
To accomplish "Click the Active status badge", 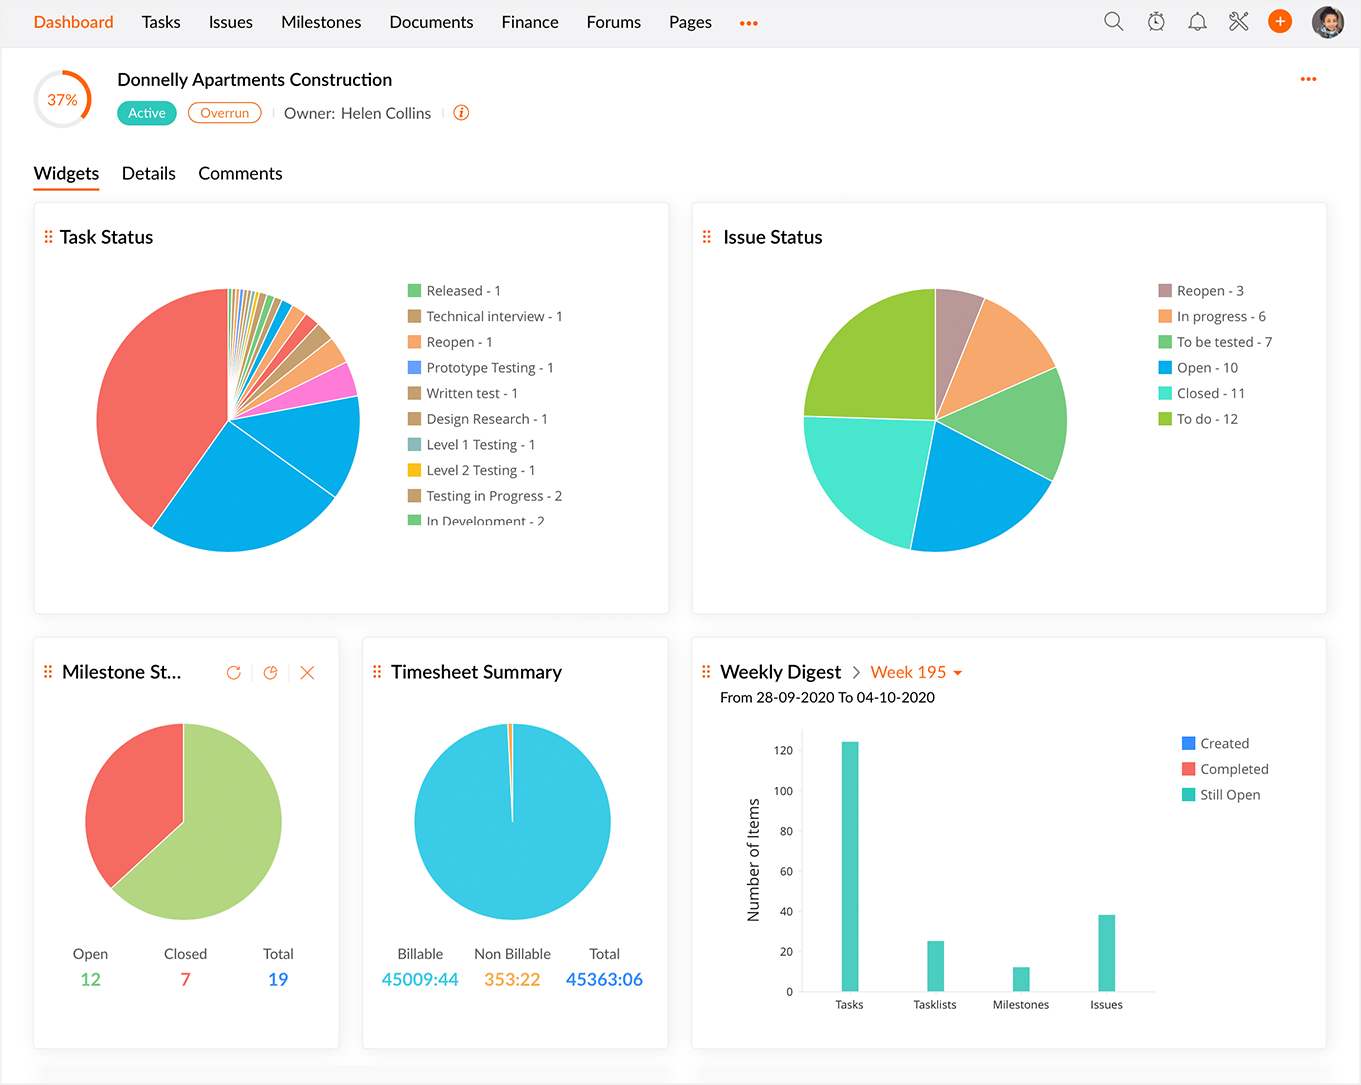I will (147, 113).
